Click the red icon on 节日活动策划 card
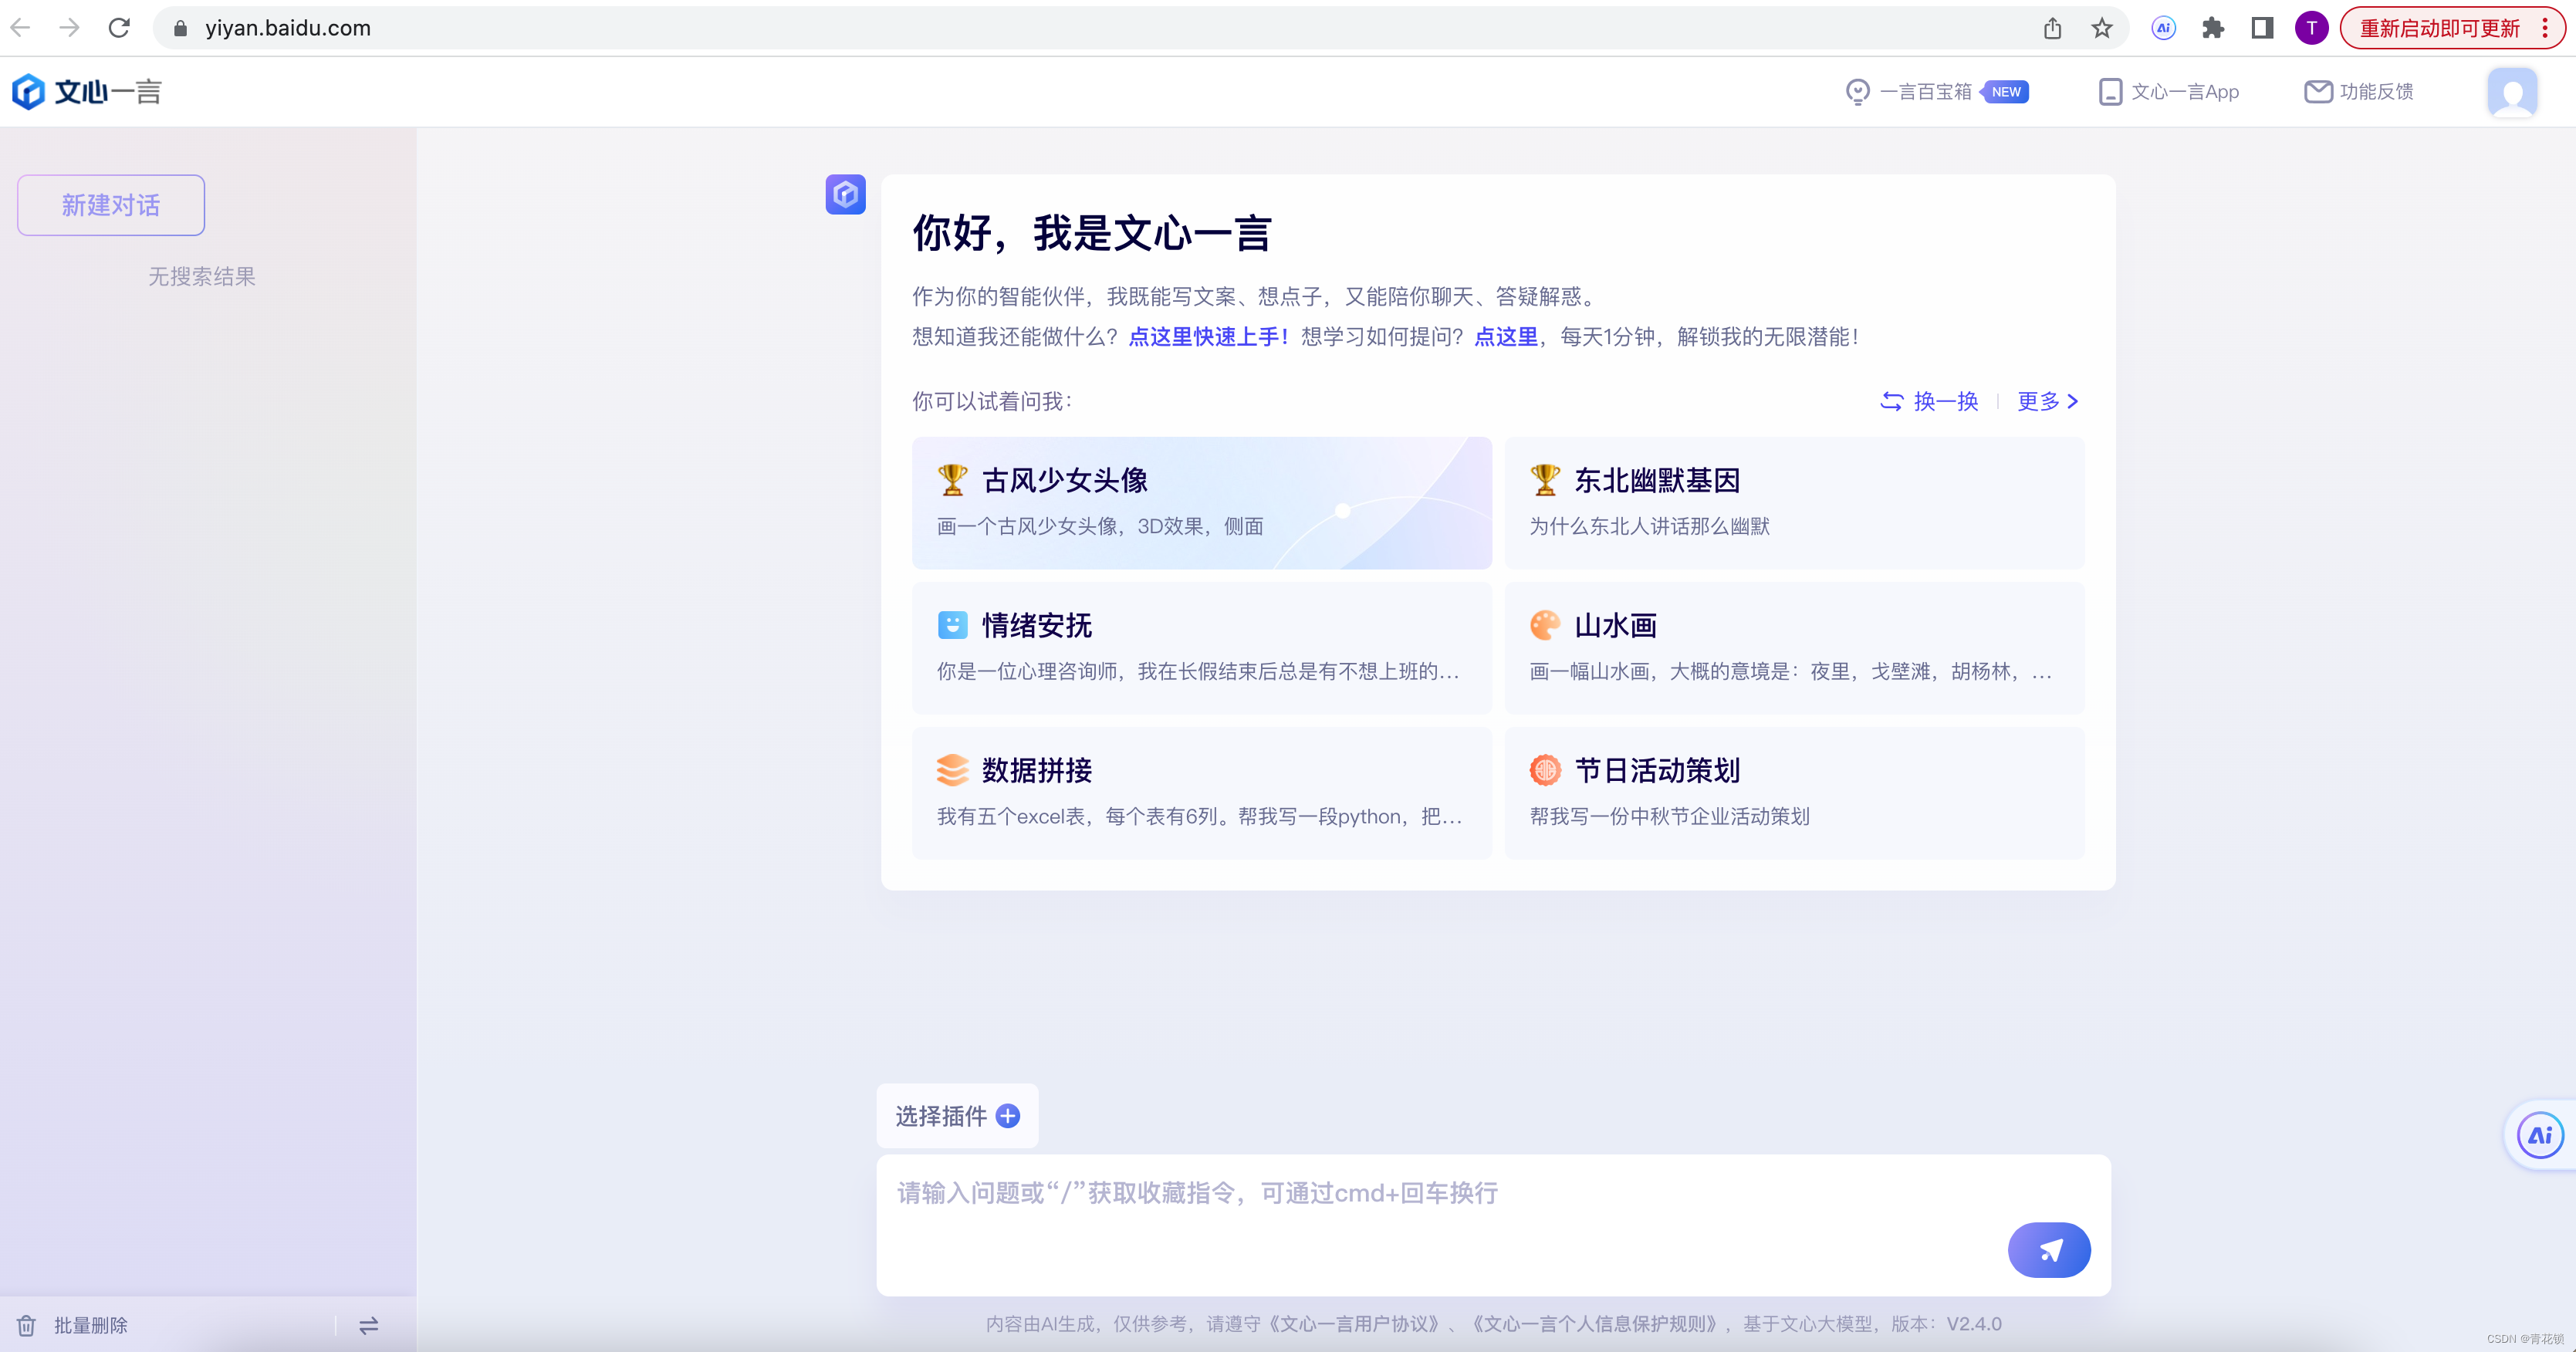Image resolution: width=2576 pixels, height=1352 pixels. click(1545, 770)
